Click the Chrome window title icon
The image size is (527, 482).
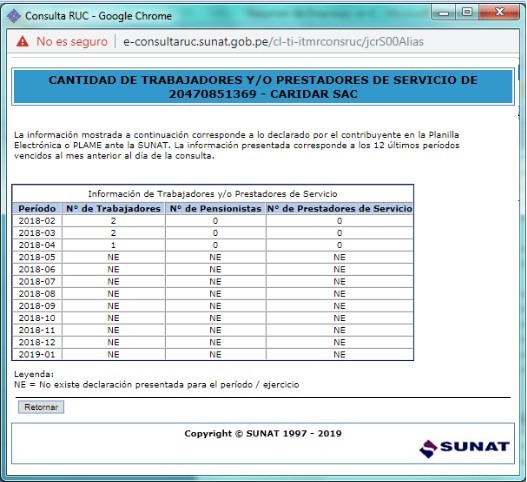coord(14,16)
